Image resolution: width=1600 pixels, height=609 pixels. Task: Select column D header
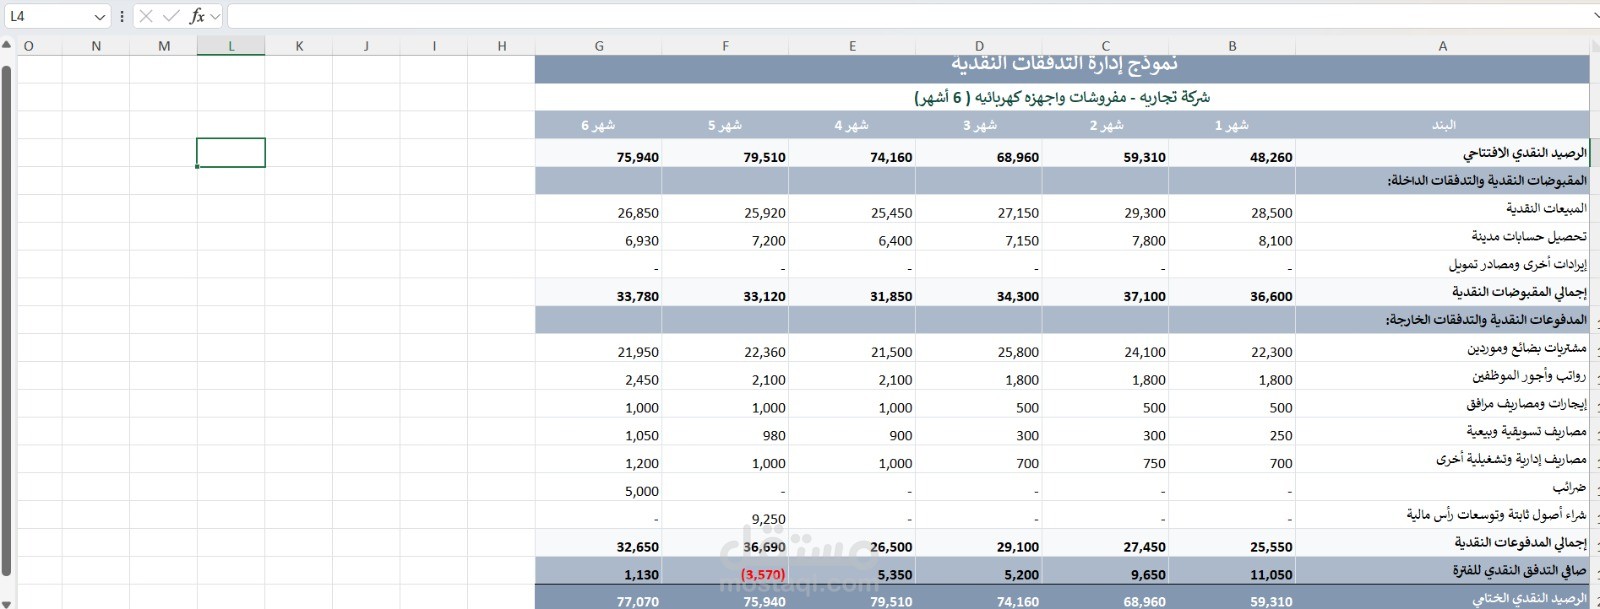(x=979, y=46)
